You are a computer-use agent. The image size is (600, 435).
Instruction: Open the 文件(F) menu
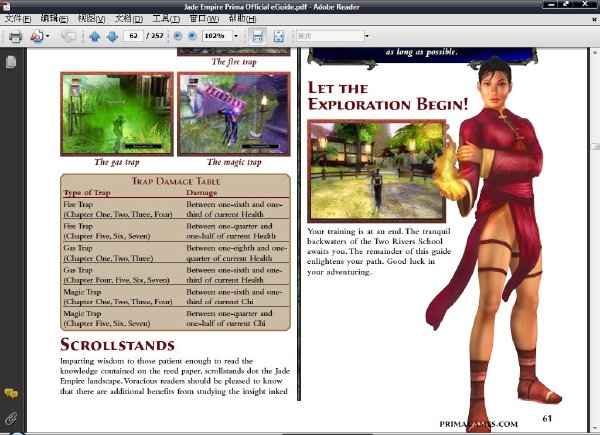18,18
